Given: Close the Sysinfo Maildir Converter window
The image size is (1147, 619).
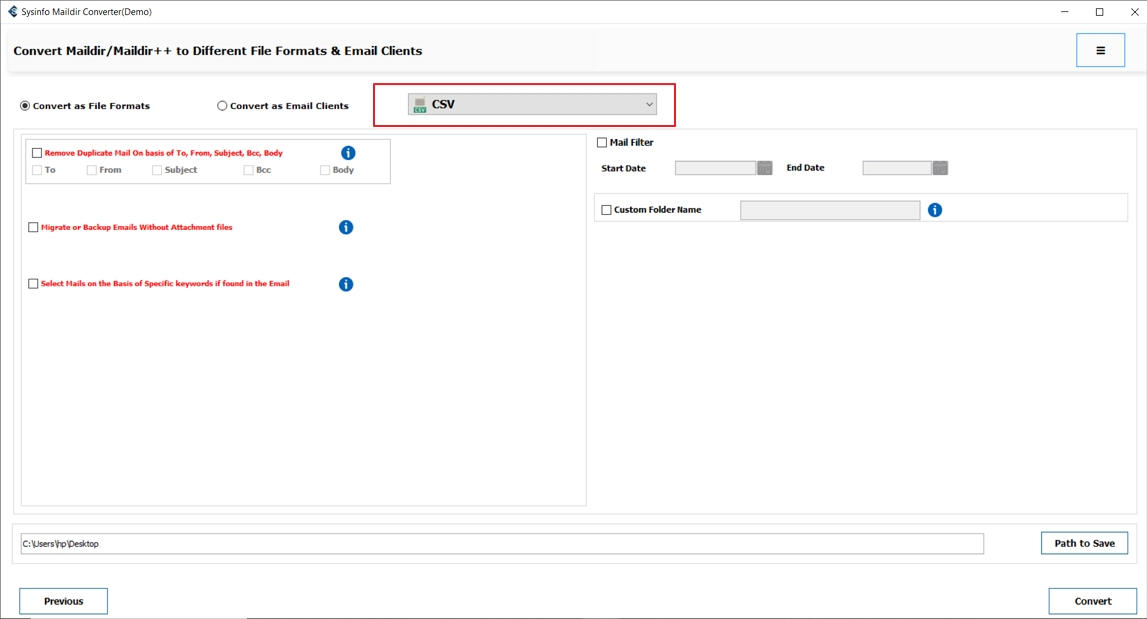Looking at the screenshot, I should point(1135,12).
